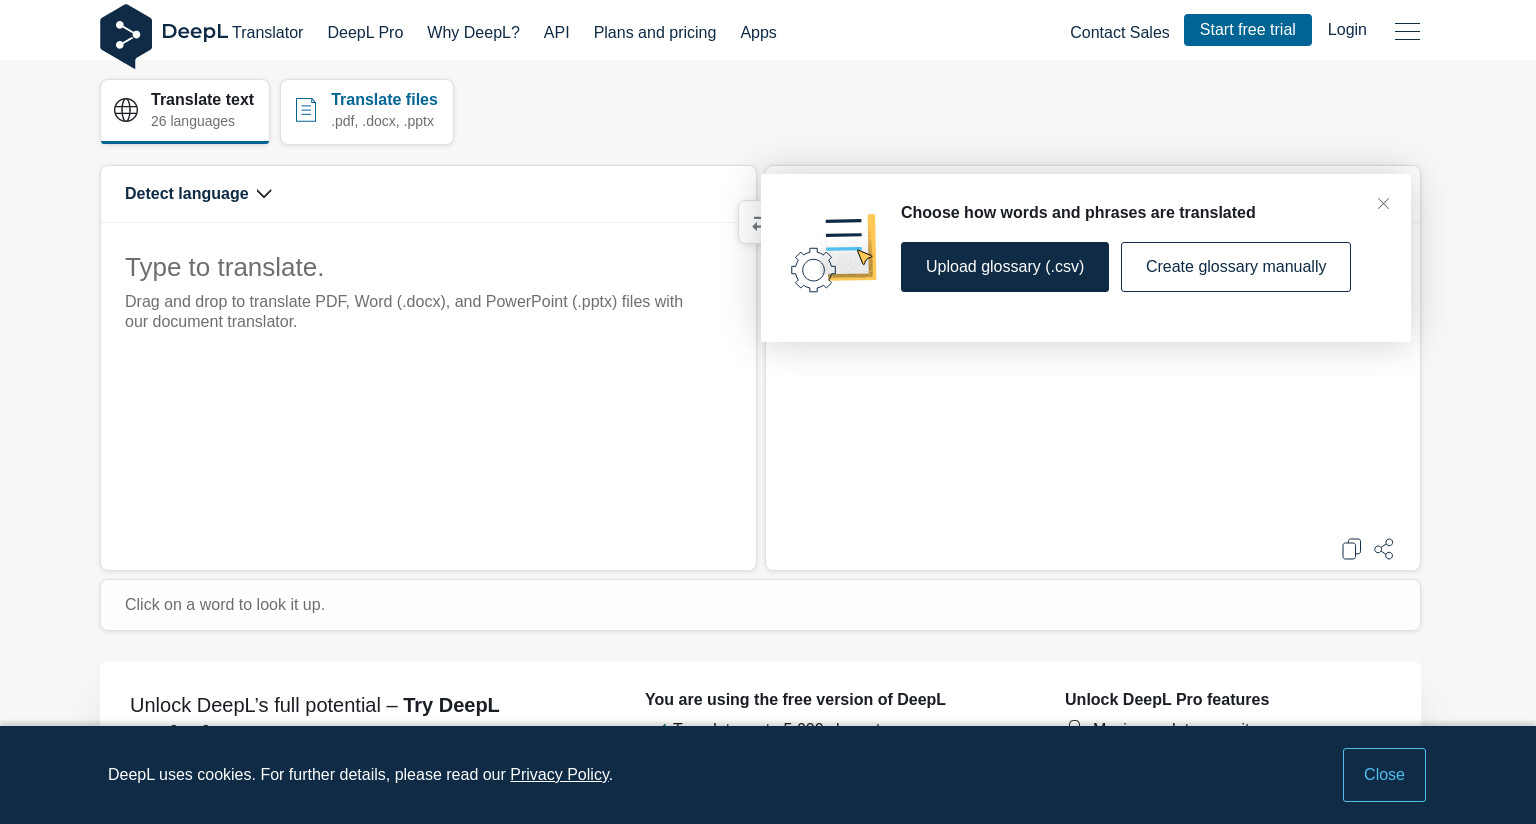Image resolution: width=1536 pixels, height=824 pixels.
Task: Dismiss the glossary popup with the X
Action: pyautogui.click(x=1383, y=204)
